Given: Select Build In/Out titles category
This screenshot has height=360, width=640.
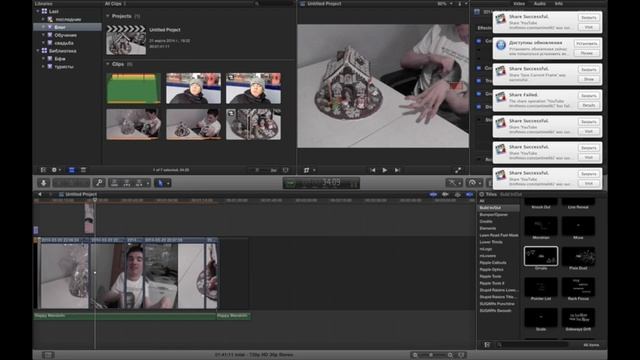Looking at the screenshot, I should click(x=498, y=208).
